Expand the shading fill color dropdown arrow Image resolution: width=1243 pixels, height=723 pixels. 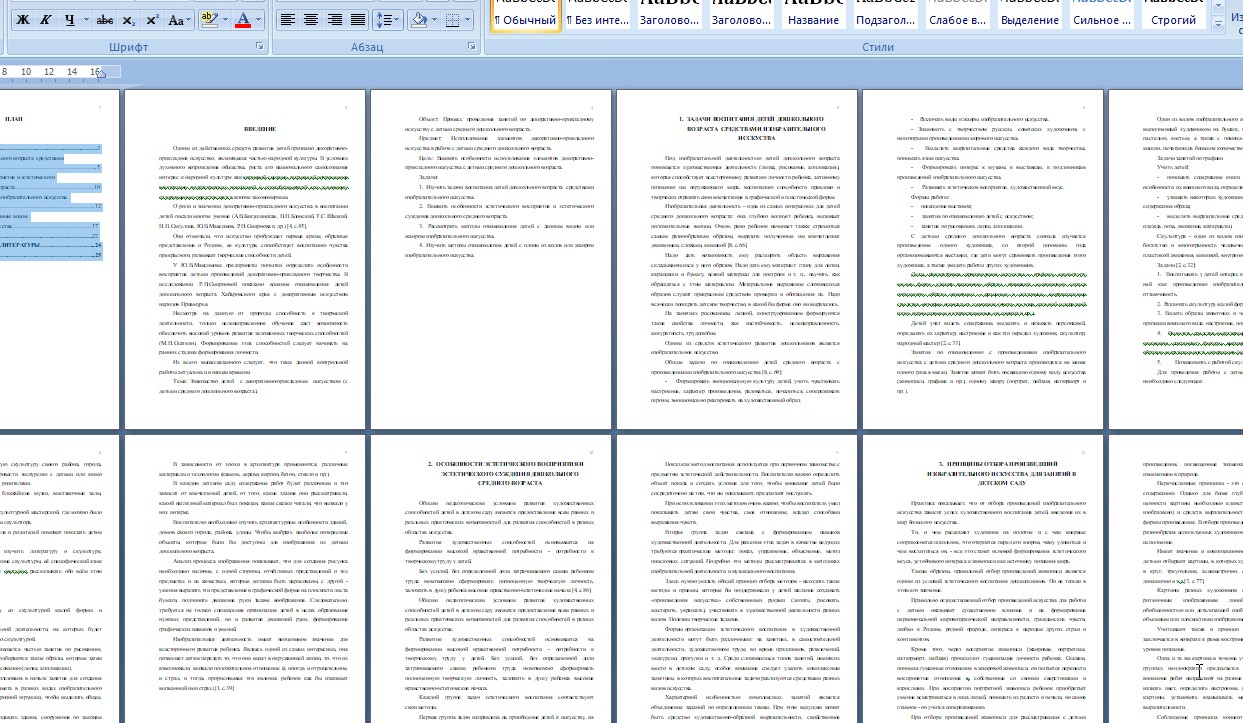[x=434, y=20]
